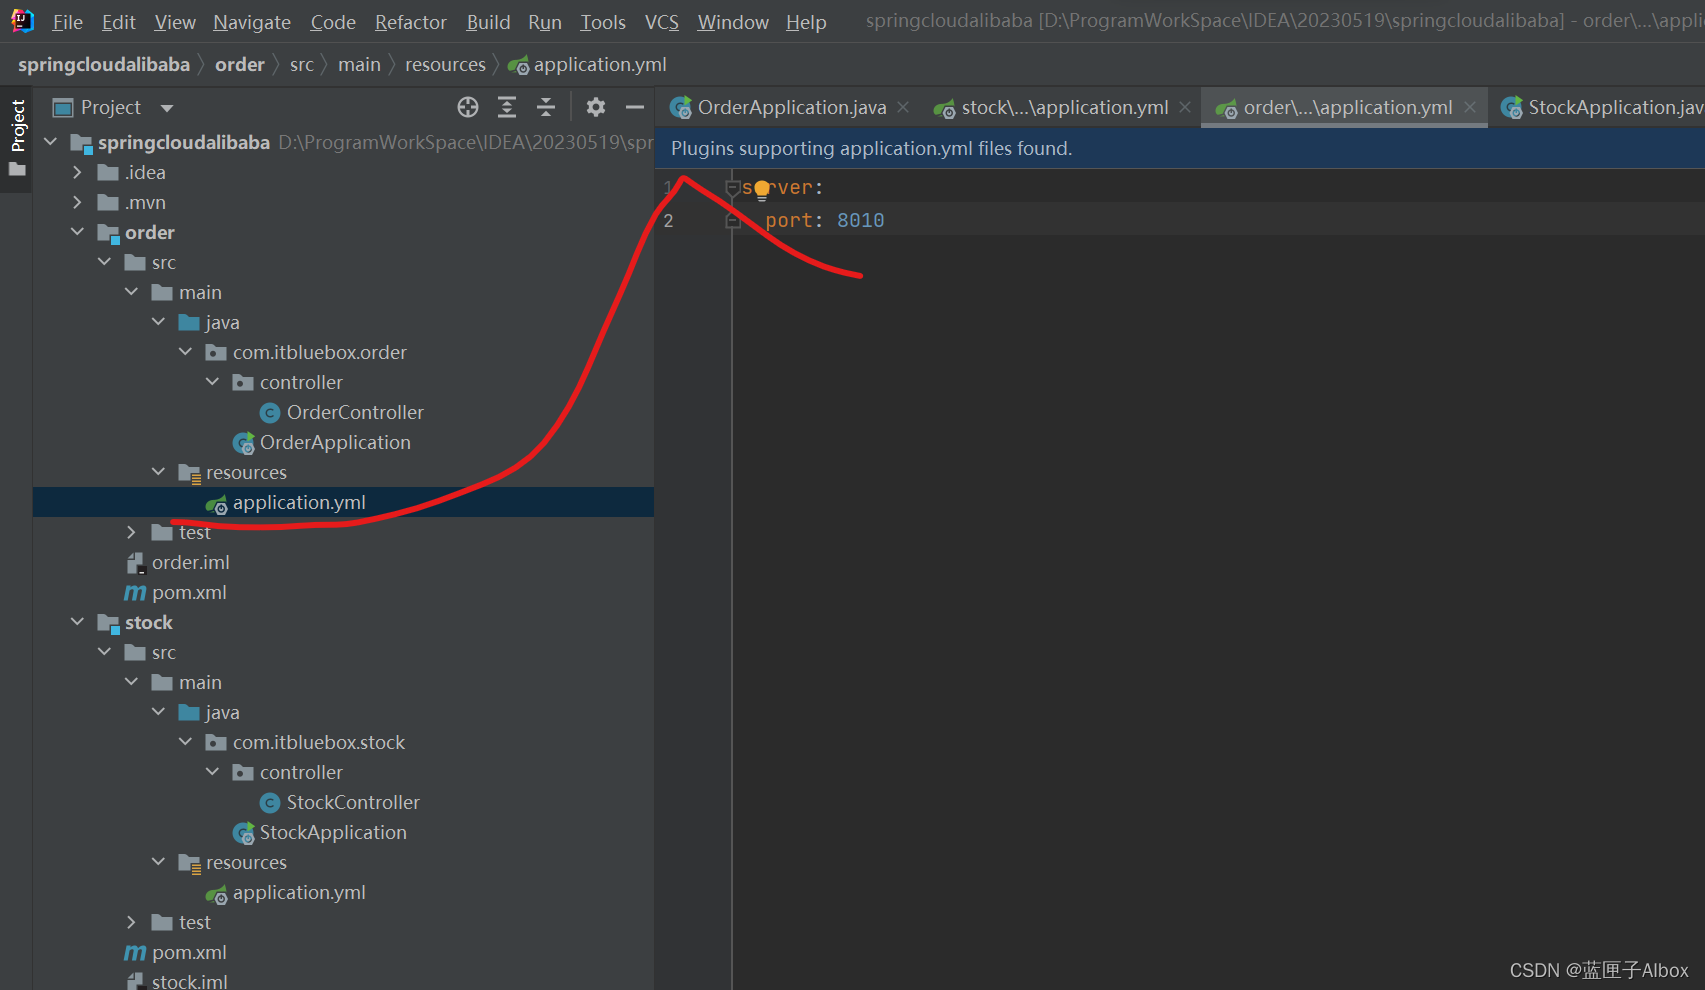Open the Navigate menu
The width and height of the screenshot is (1705, 990).
click(252, 22)
